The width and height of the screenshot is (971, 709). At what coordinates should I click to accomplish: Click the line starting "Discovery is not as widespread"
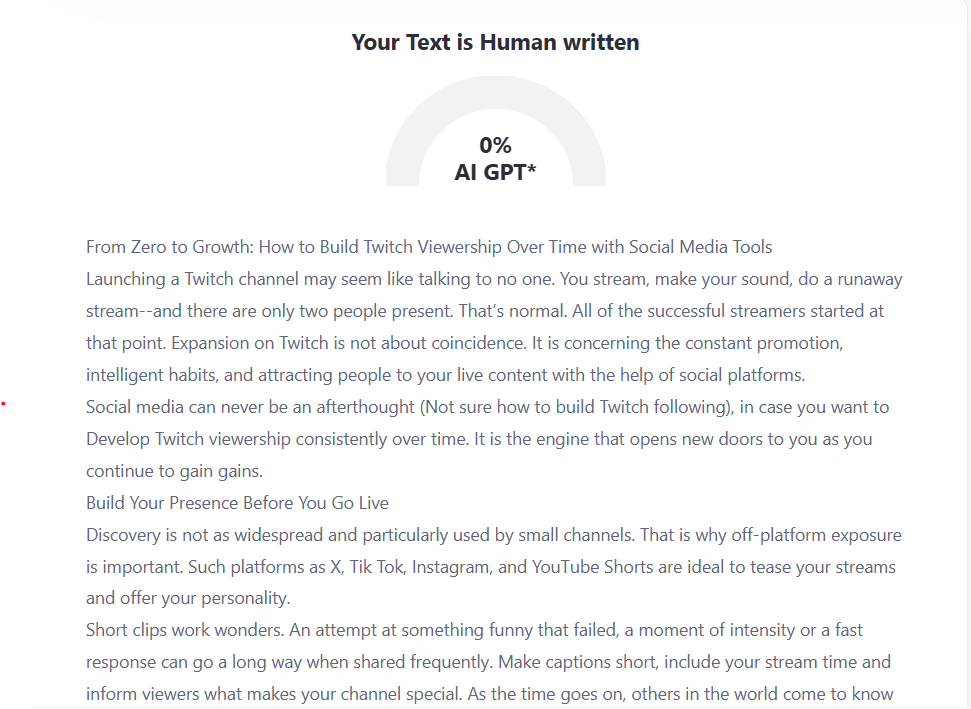click(493, 535)
